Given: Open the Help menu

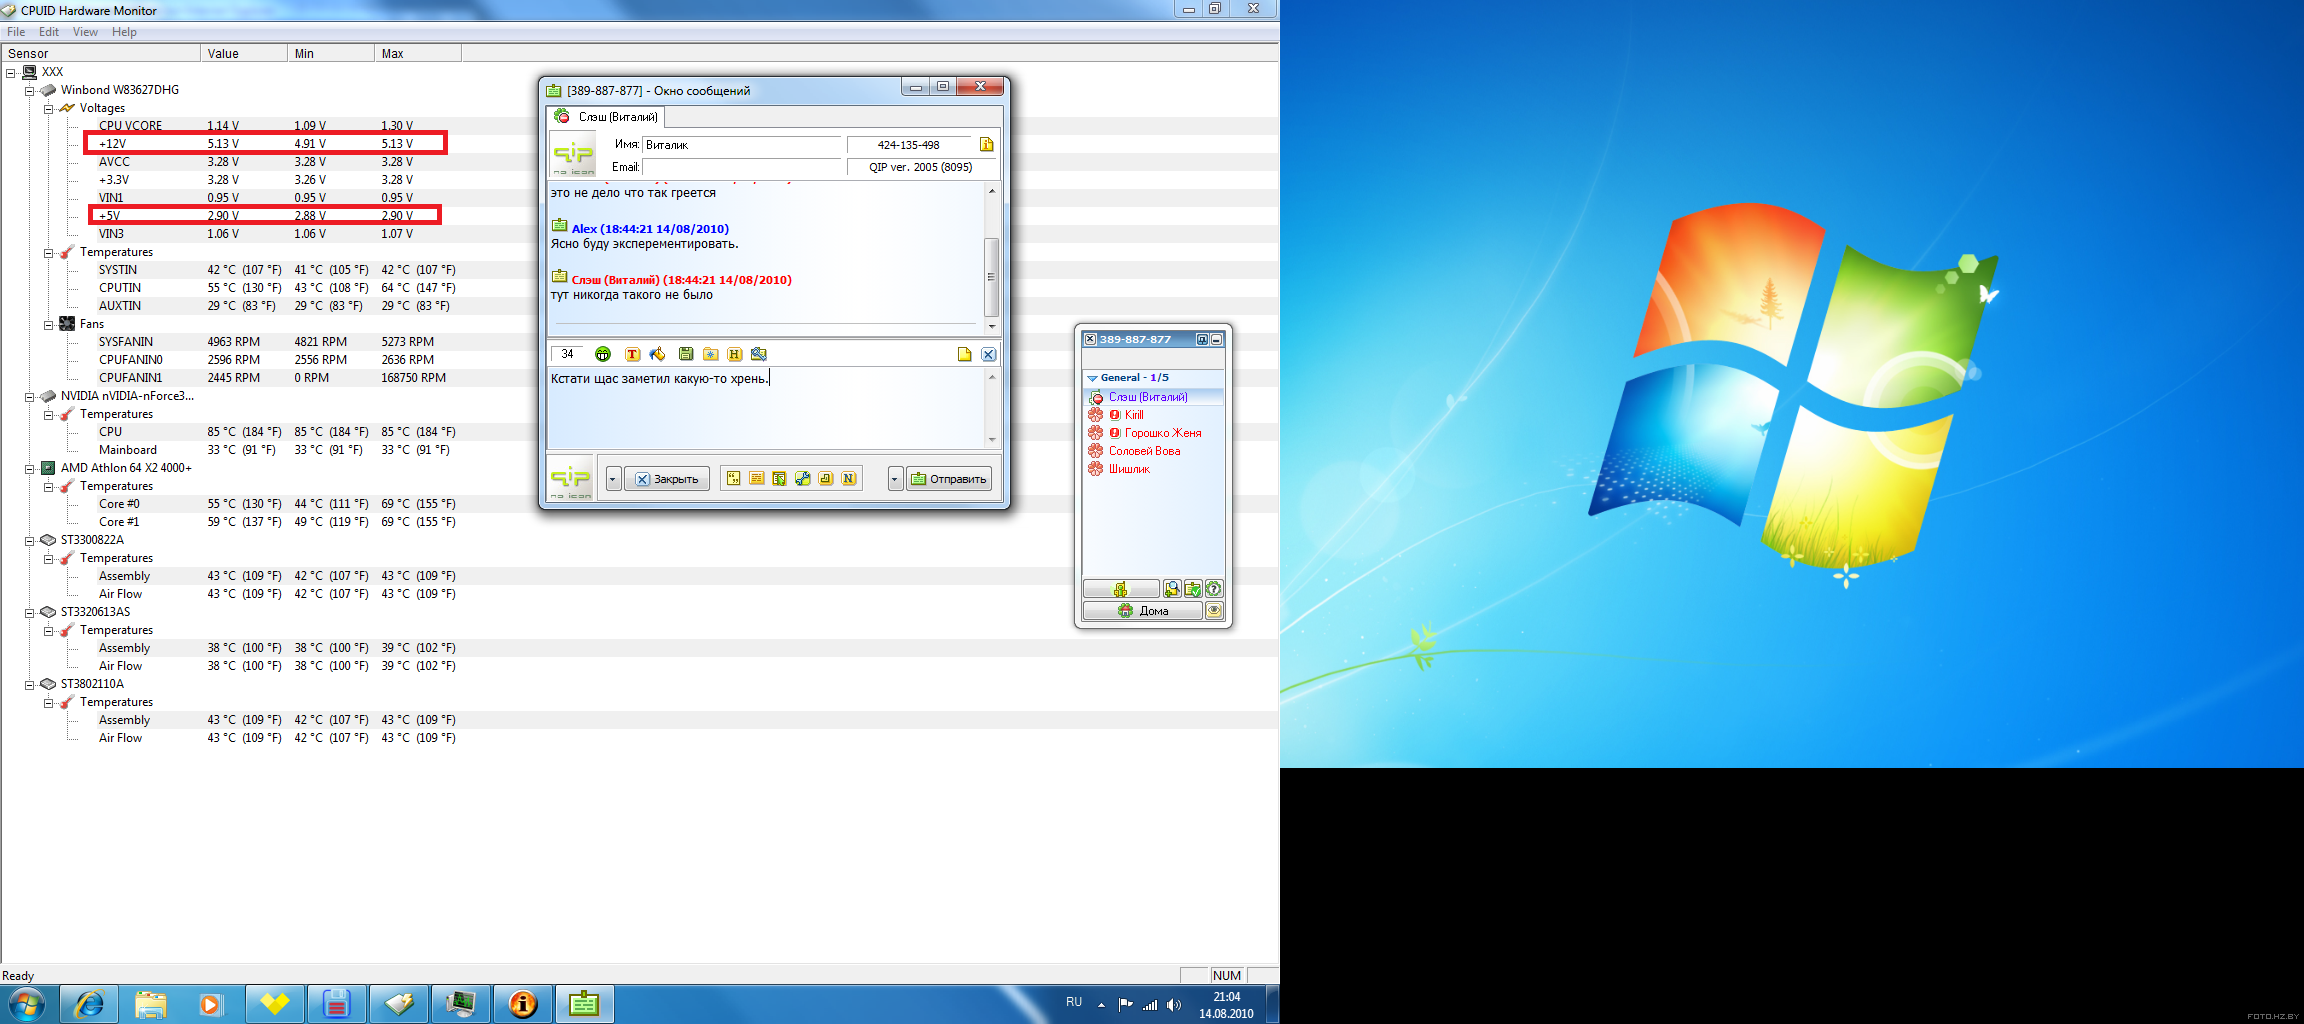Looking at the screenshot, I should point(124,32).
